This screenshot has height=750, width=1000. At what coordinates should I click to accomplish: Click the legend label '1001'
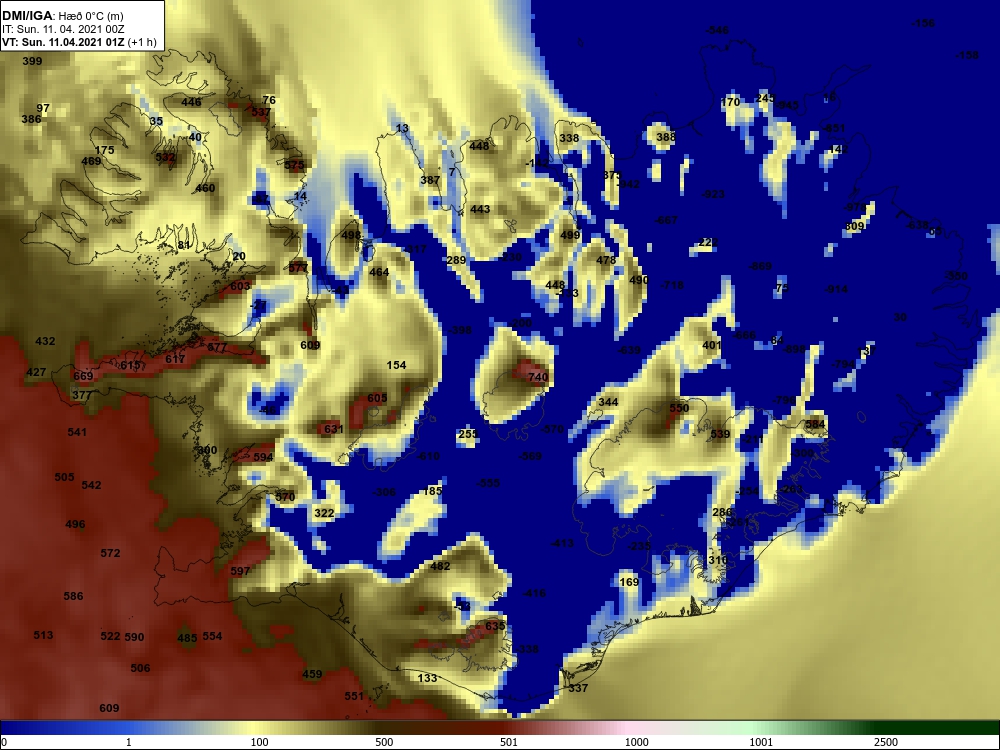[761, 742]
